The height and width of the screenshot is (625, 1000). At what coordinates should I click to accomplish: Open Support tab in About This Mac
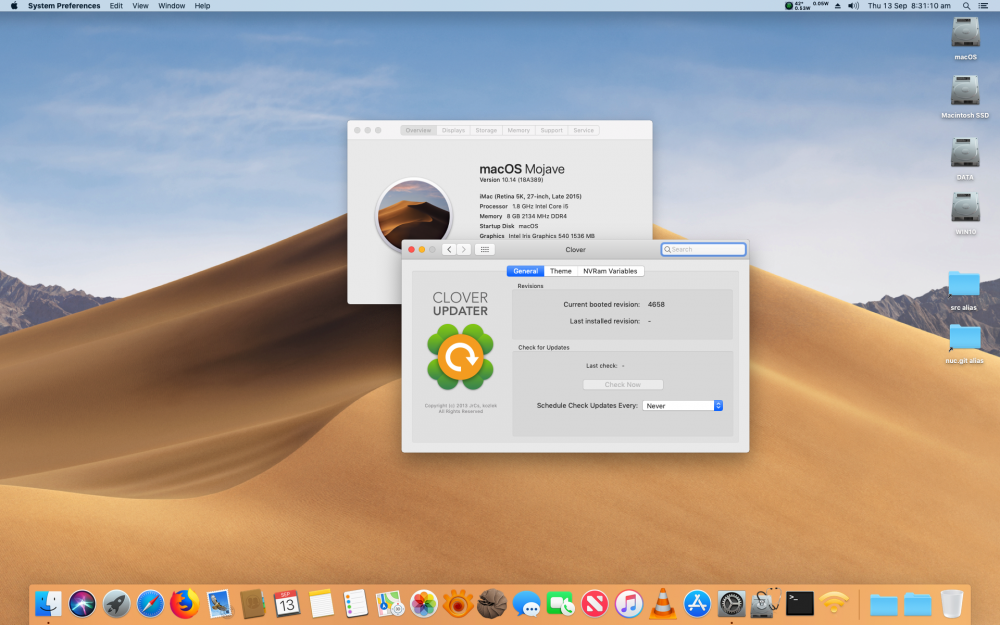point(552,130)
